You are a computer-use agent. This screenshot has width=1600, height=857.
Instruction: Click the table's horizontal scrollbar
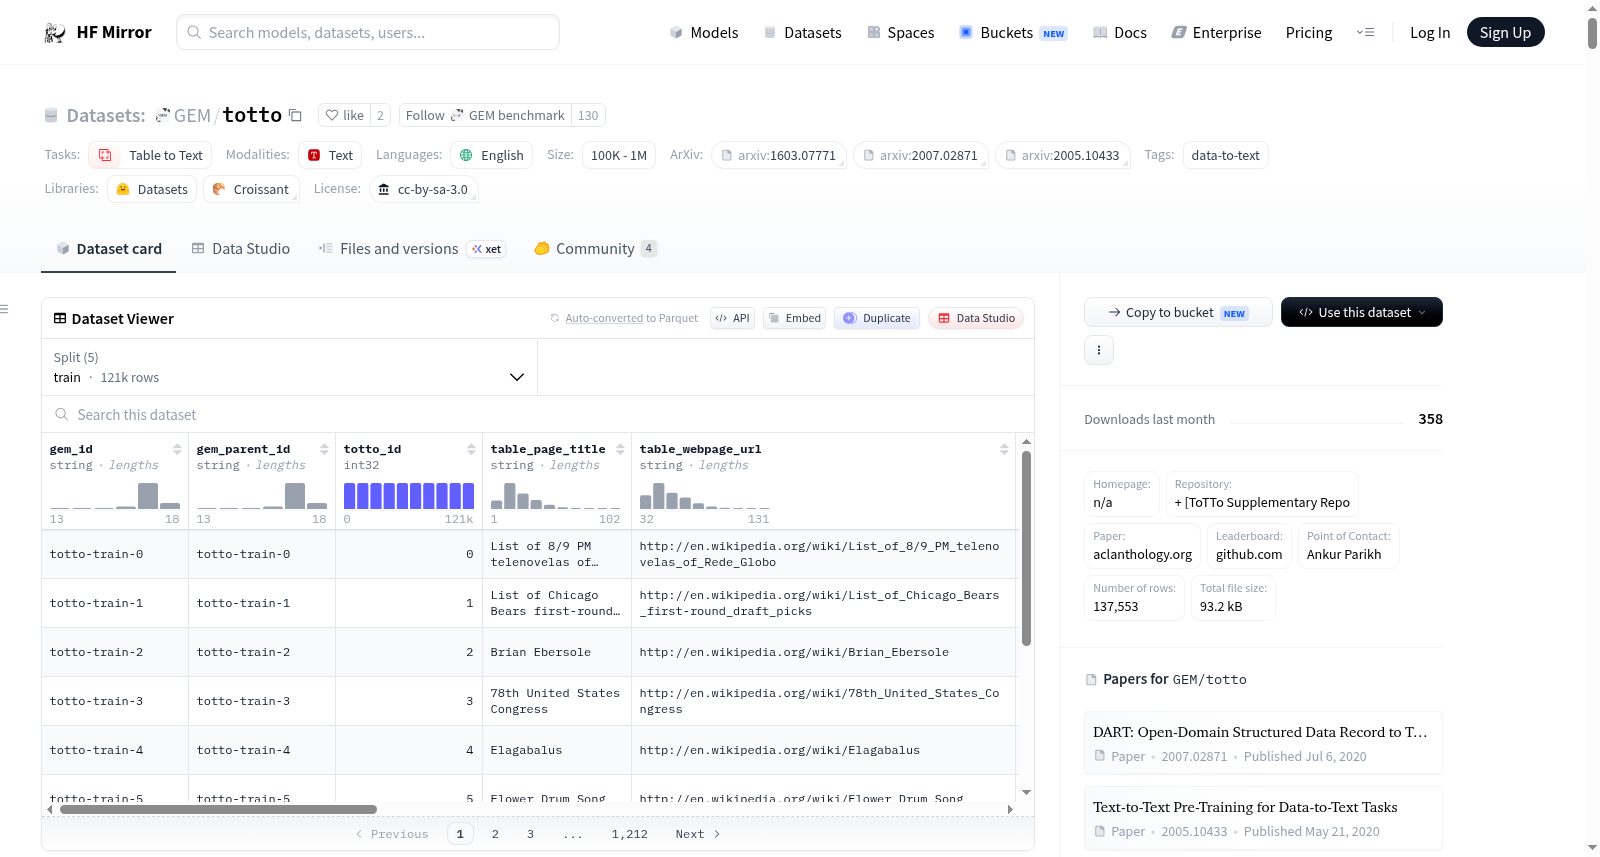tap(218, 809)
